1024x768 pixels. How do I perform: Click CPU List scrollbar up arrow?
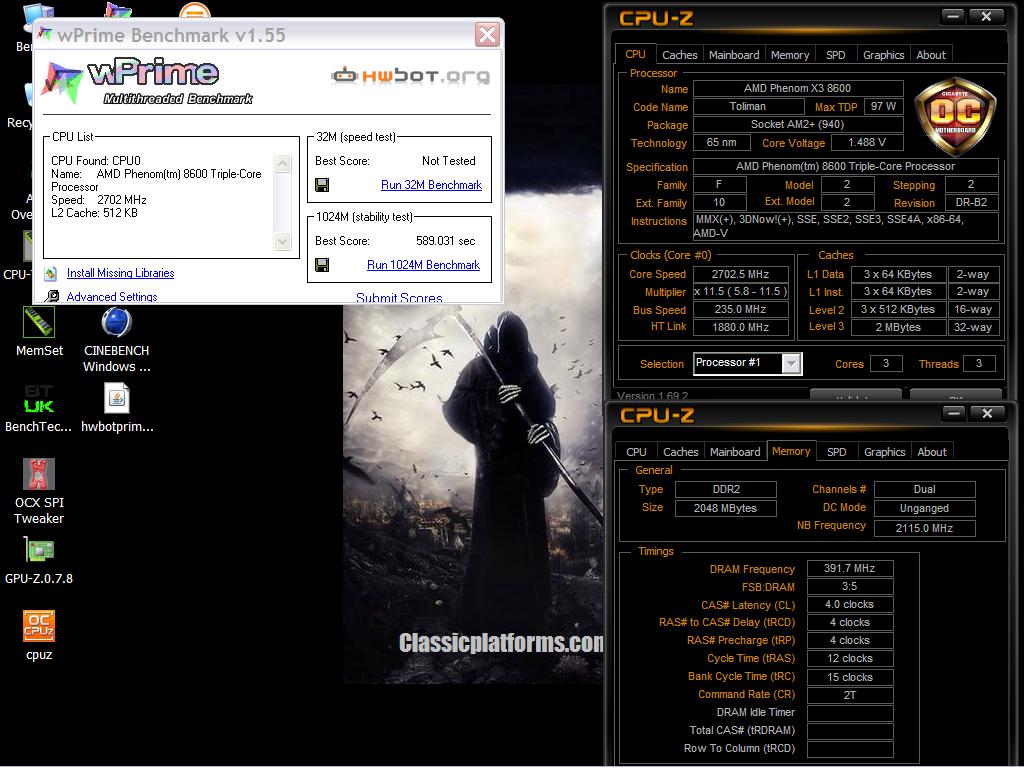283,163
